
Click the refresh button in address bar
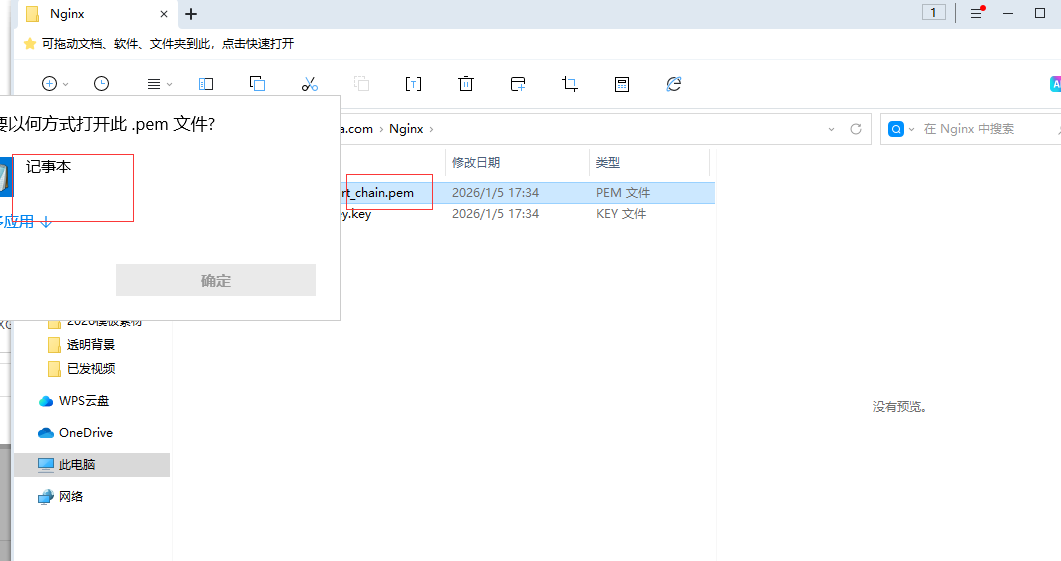[855, 129]
